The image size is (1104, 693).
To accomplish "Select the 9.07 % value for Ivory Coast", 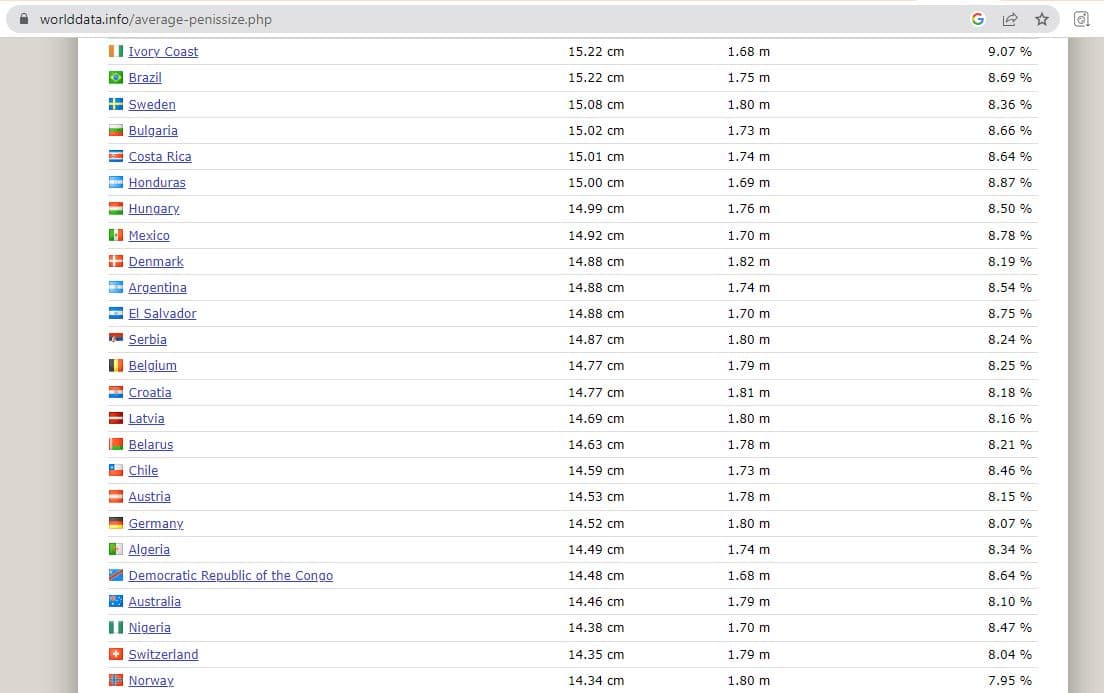I will (x=1010, y=51).
